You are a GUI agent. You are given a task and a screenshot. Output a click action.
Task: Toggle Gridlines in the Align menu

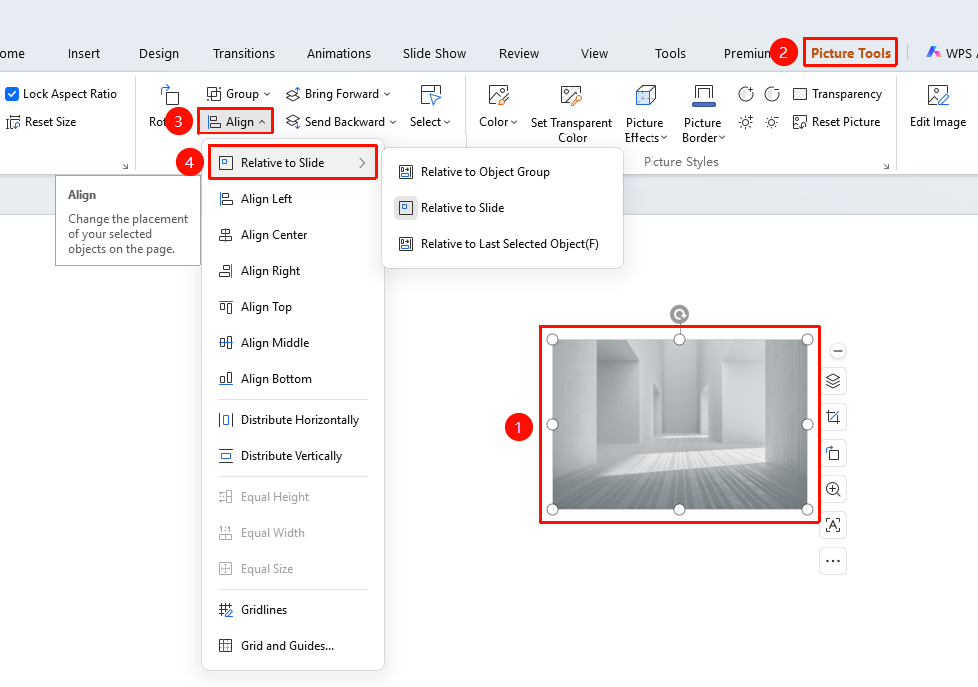pos(293,610)
